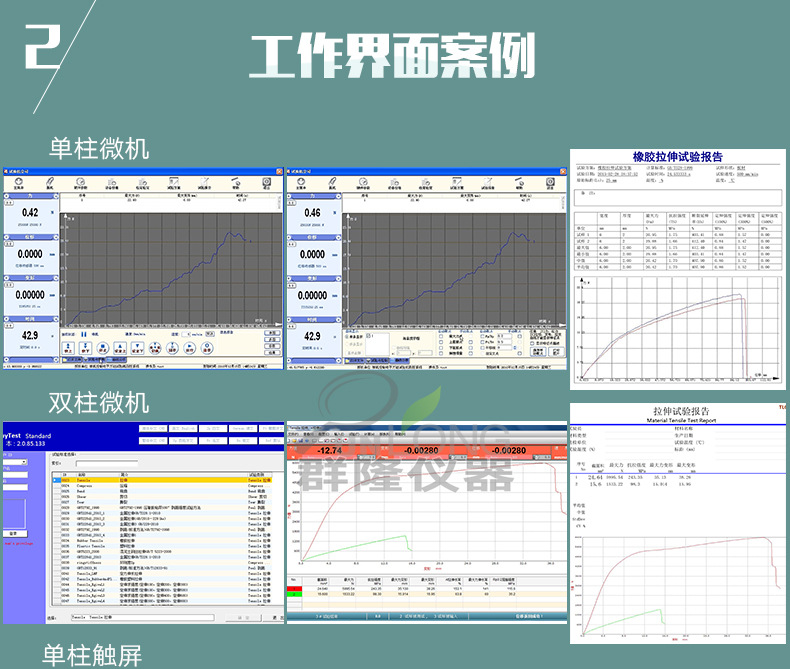Image resolution: width=790 pixels, height=669 pixels.
Task: Collapse the force panel showing 0.42
Action: 56,196
